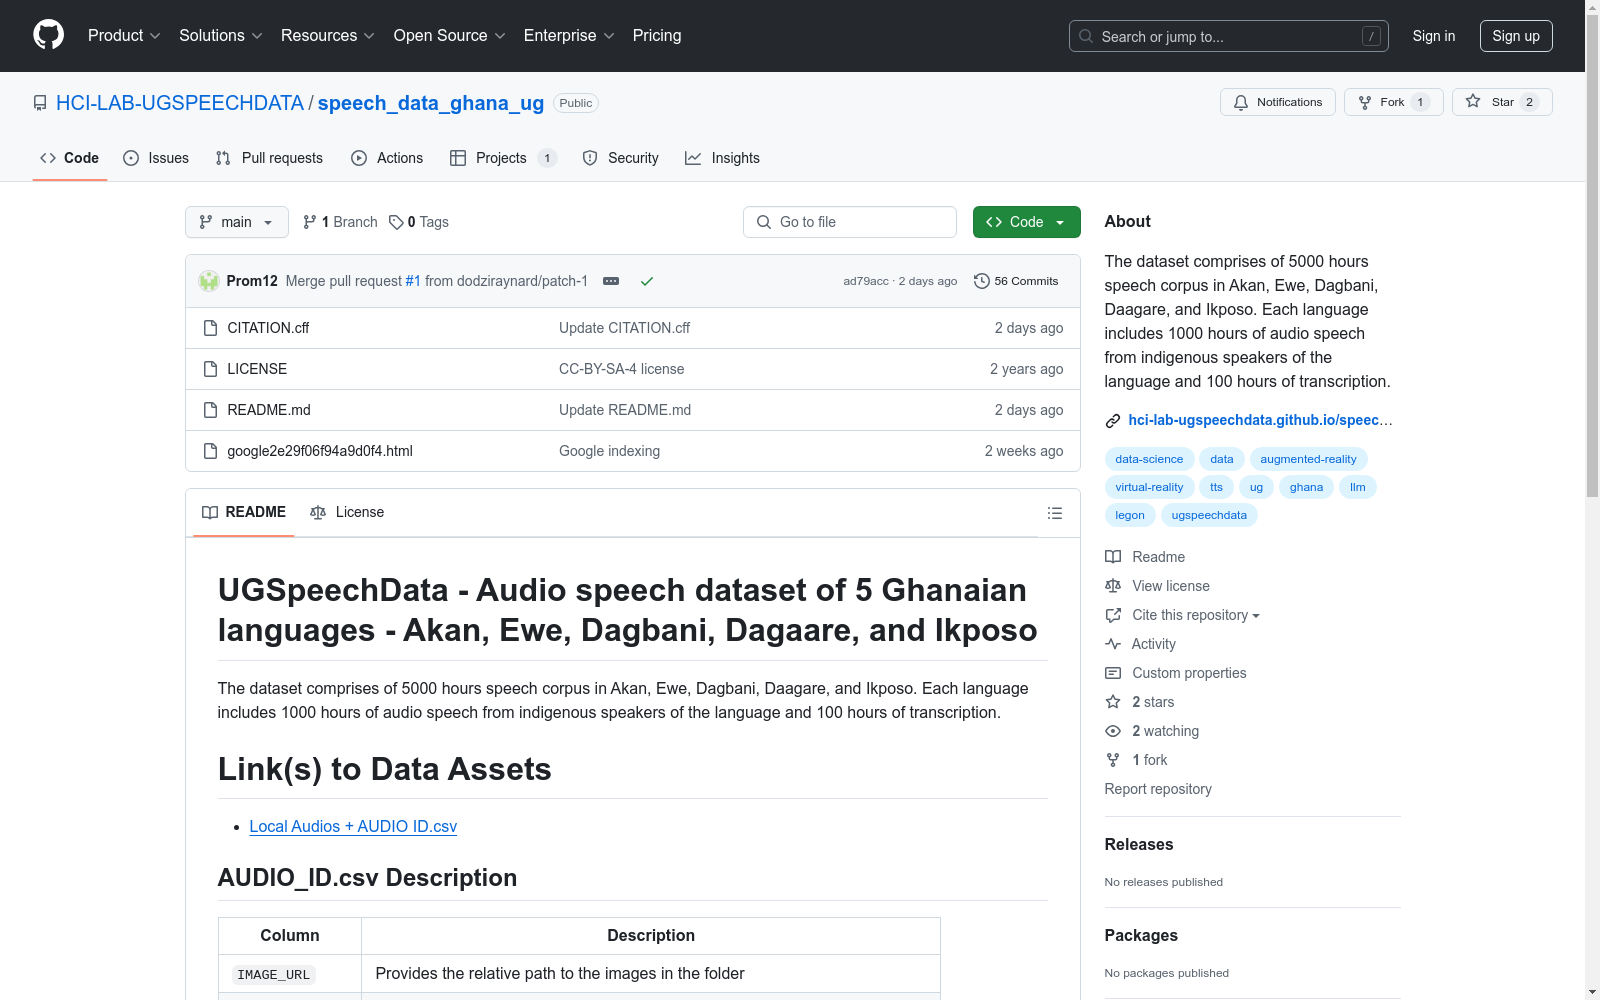Click the Sign in link
Viewport: 1600px width, 1000px height.
tap(1434, 36)
